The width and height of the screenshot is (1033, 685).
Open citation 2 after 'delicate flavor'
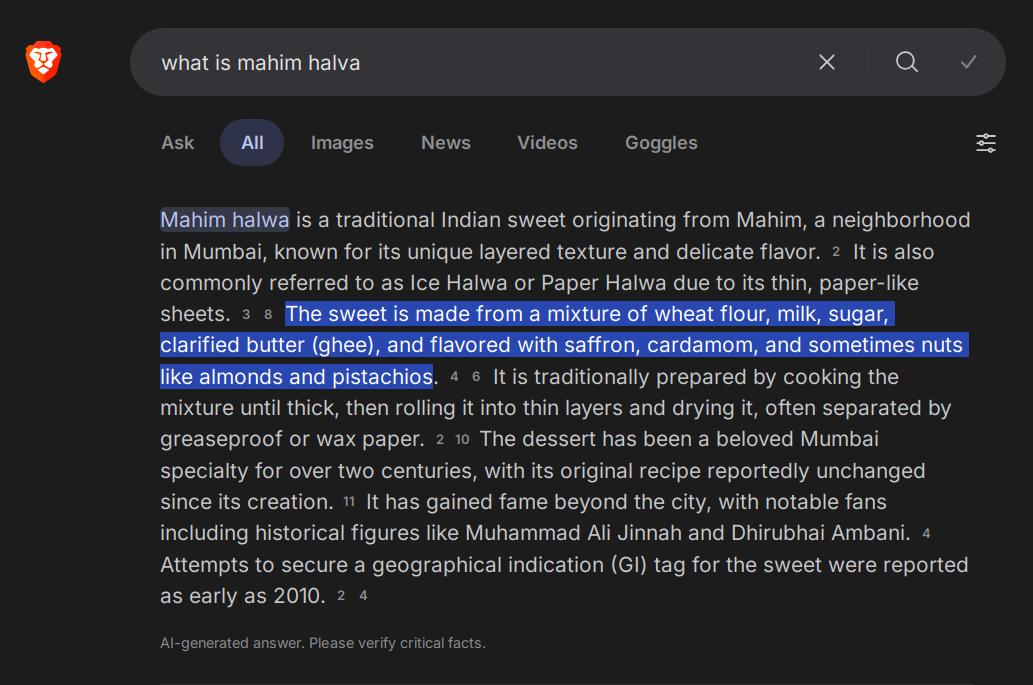point(836,252)
